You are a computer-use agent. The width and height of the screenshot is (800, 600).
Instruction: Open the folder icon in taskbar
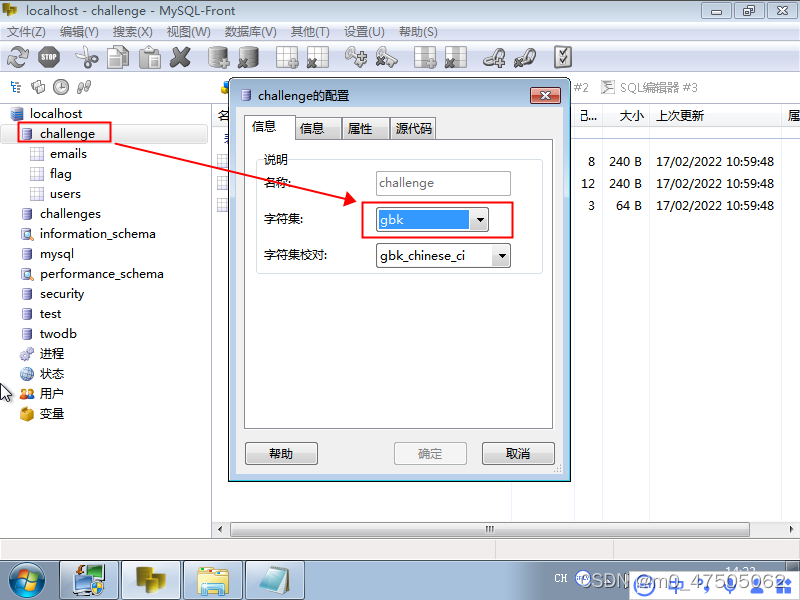(x=213, y=581)
